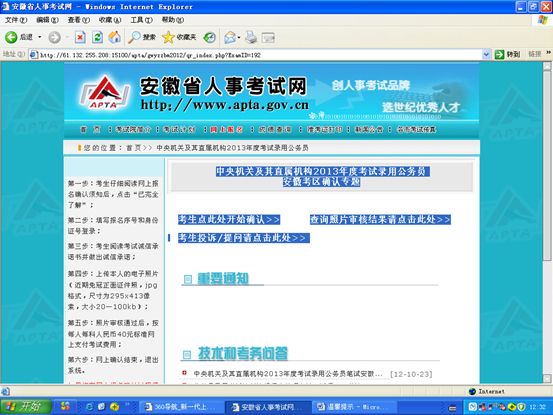Collapse the 技术和考务问答 section box icon

(x=187, y=354)
